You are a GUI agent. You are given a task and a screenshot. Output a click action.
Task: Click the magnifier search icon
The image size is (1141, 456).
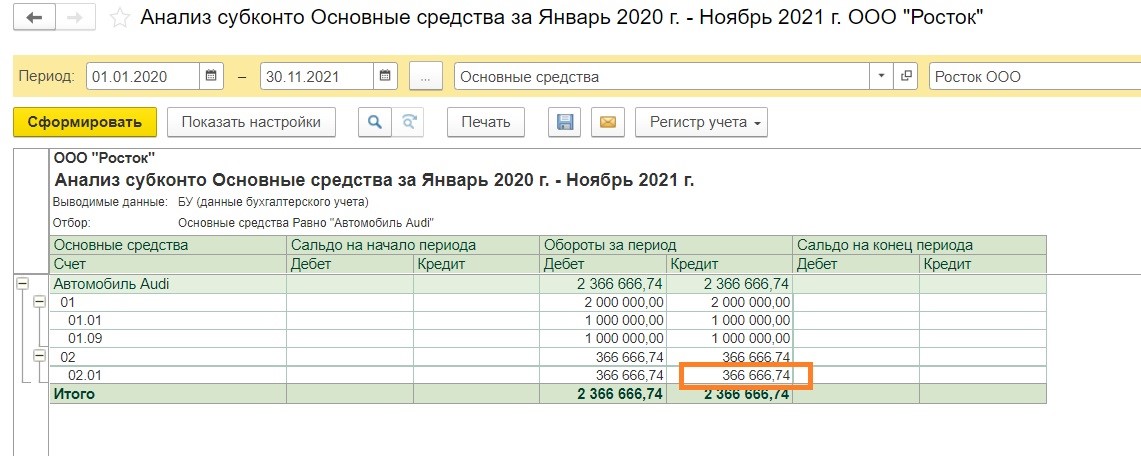pos(375,122)
